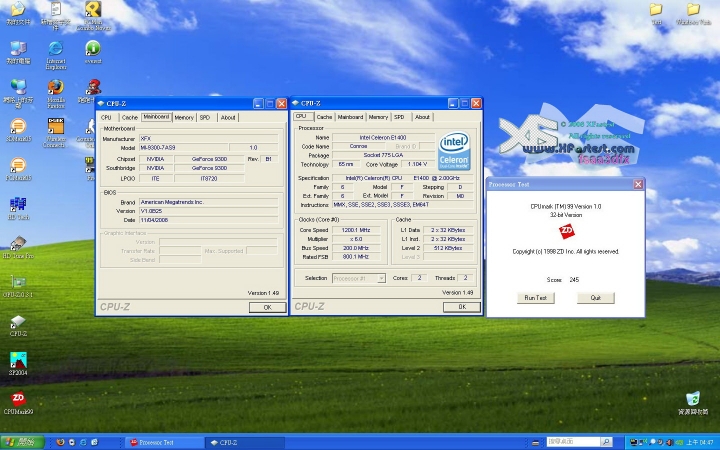This screenshot has height=450, width=720.
Task: Open the Test folder on desktop
Action: (656, 13)
